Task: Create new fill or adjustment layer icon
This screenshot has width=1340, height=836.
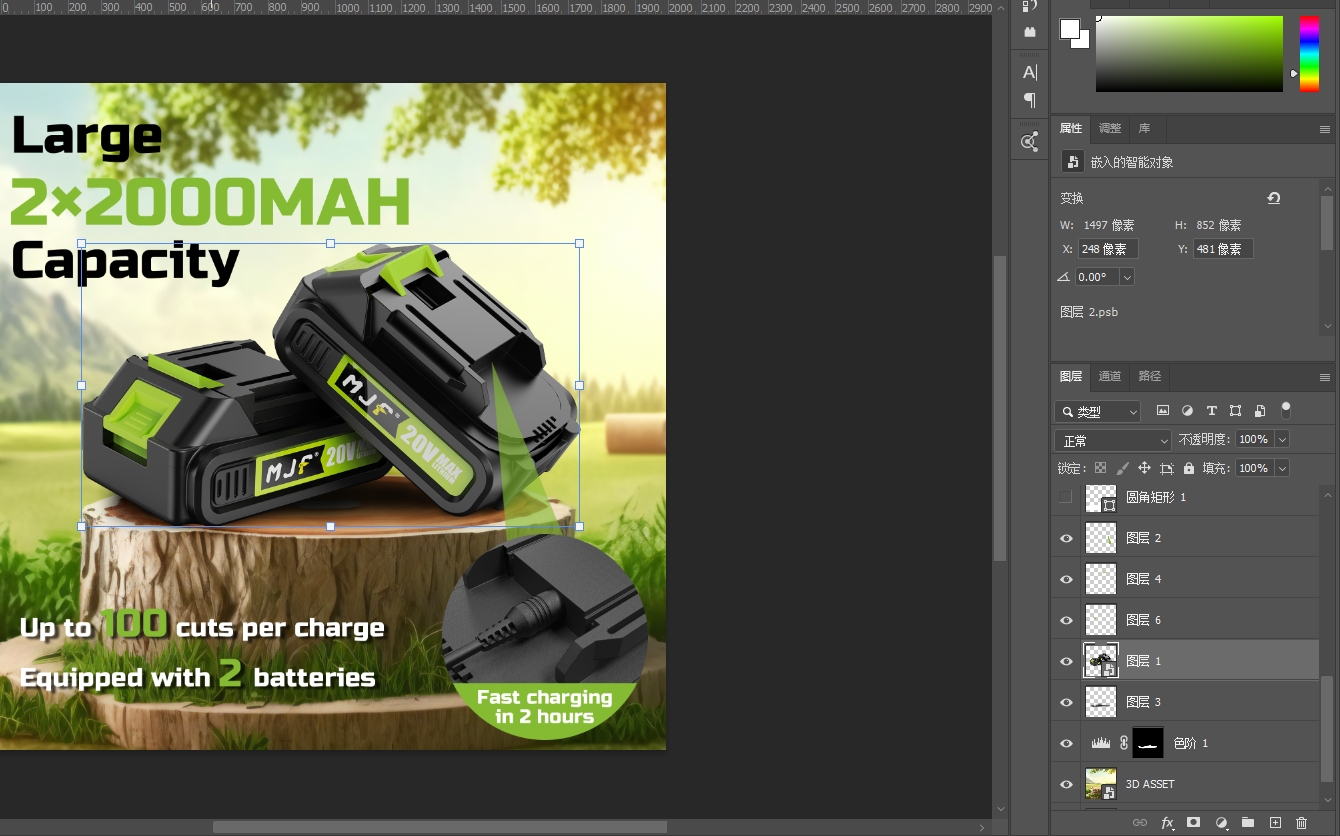Action: point(1221,823)
